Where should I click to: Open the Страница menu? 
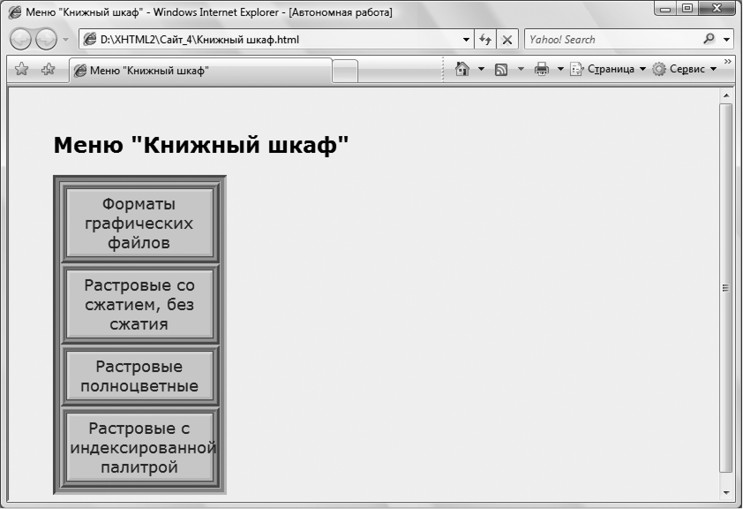click(609, 69)
